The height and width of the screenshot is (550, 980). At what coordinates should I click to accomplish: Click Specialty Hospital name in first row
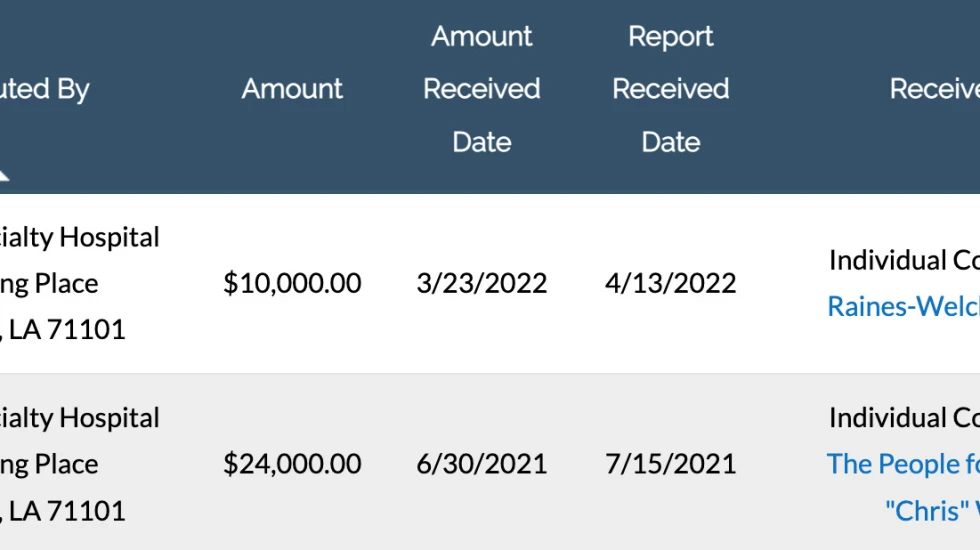pyautogui.click(x=80, y=238)
